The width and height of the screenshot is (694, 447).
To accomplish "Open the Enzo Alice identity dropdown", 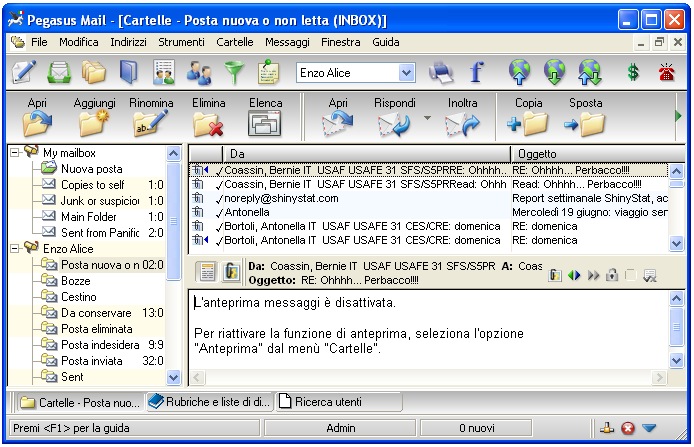I will click(406, 73).
